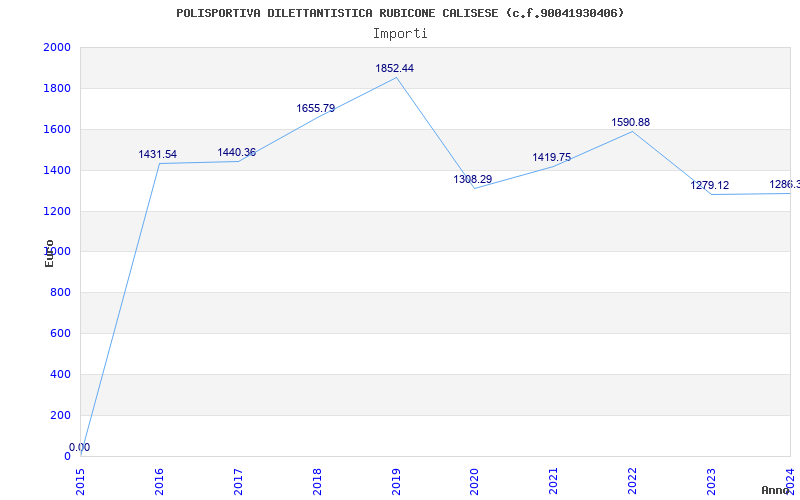Select the 1655.79 data label
The width and height of the screenshot is (800, 500).
[316, 109]
